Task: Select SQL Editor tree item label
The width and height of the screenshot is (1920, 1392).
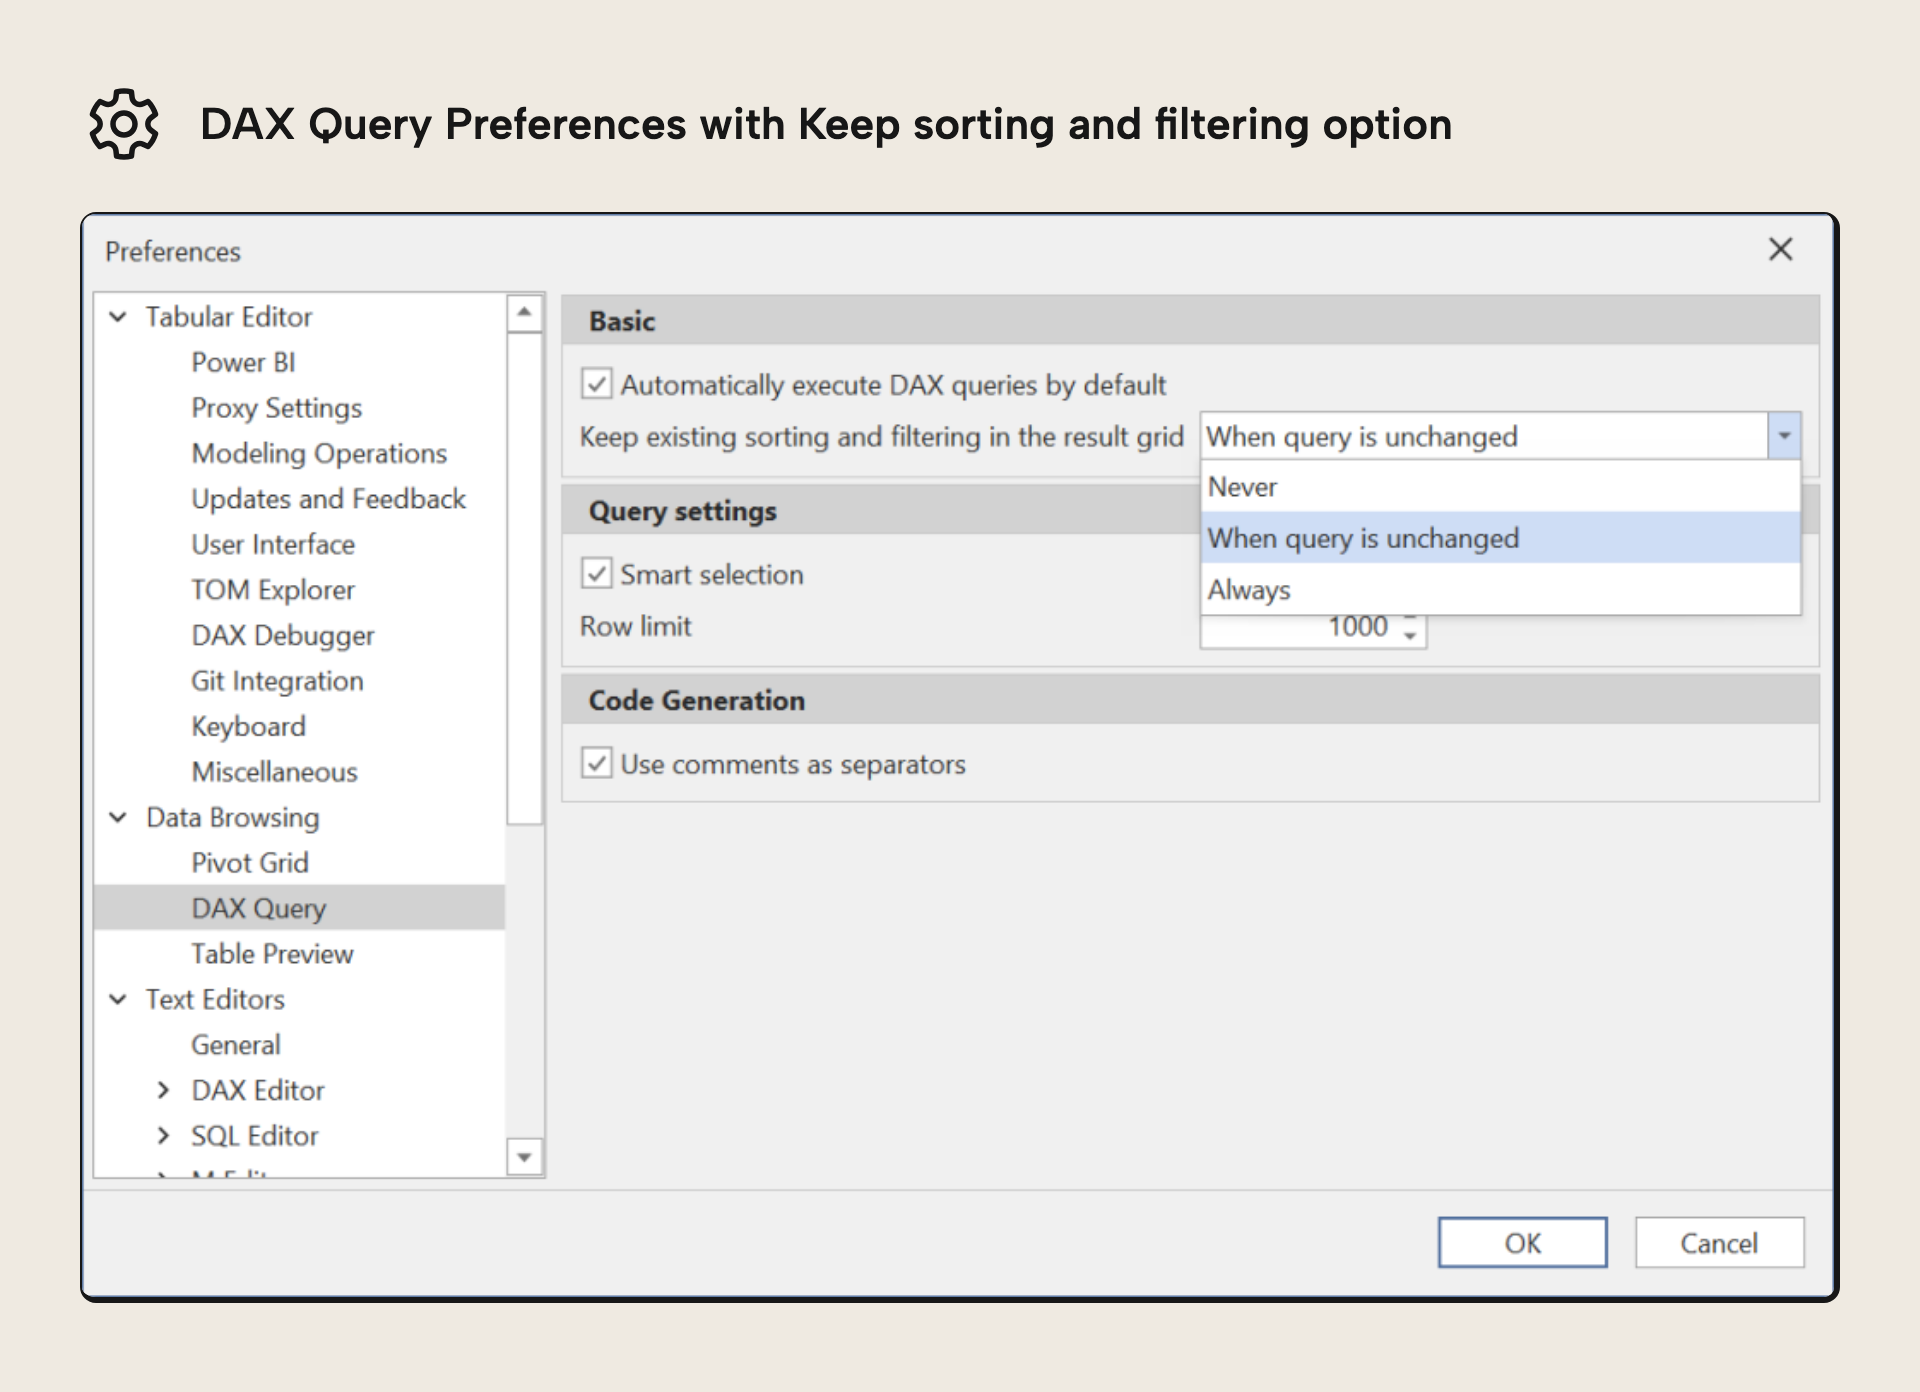Action: [x=255, y=1136]
